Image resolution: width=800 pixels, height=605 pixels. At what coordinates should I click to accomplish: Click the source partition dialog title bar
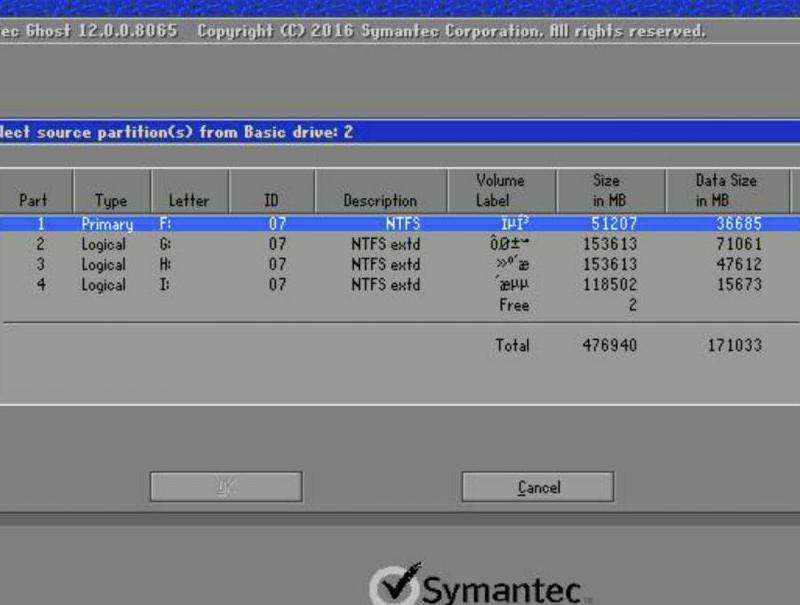[x=400, y=132]
